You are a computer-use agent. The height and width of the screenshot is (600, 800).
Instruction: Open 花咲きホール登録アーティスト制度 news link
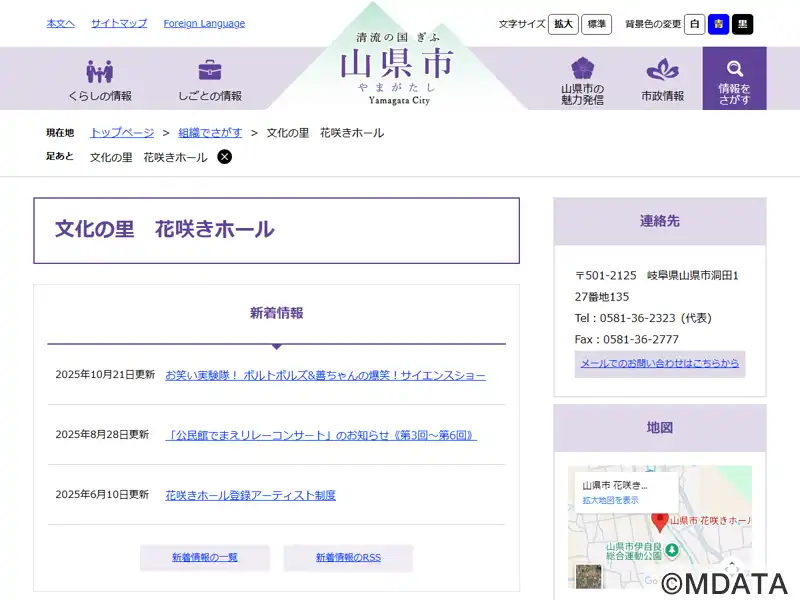click(x=250, y=495)
